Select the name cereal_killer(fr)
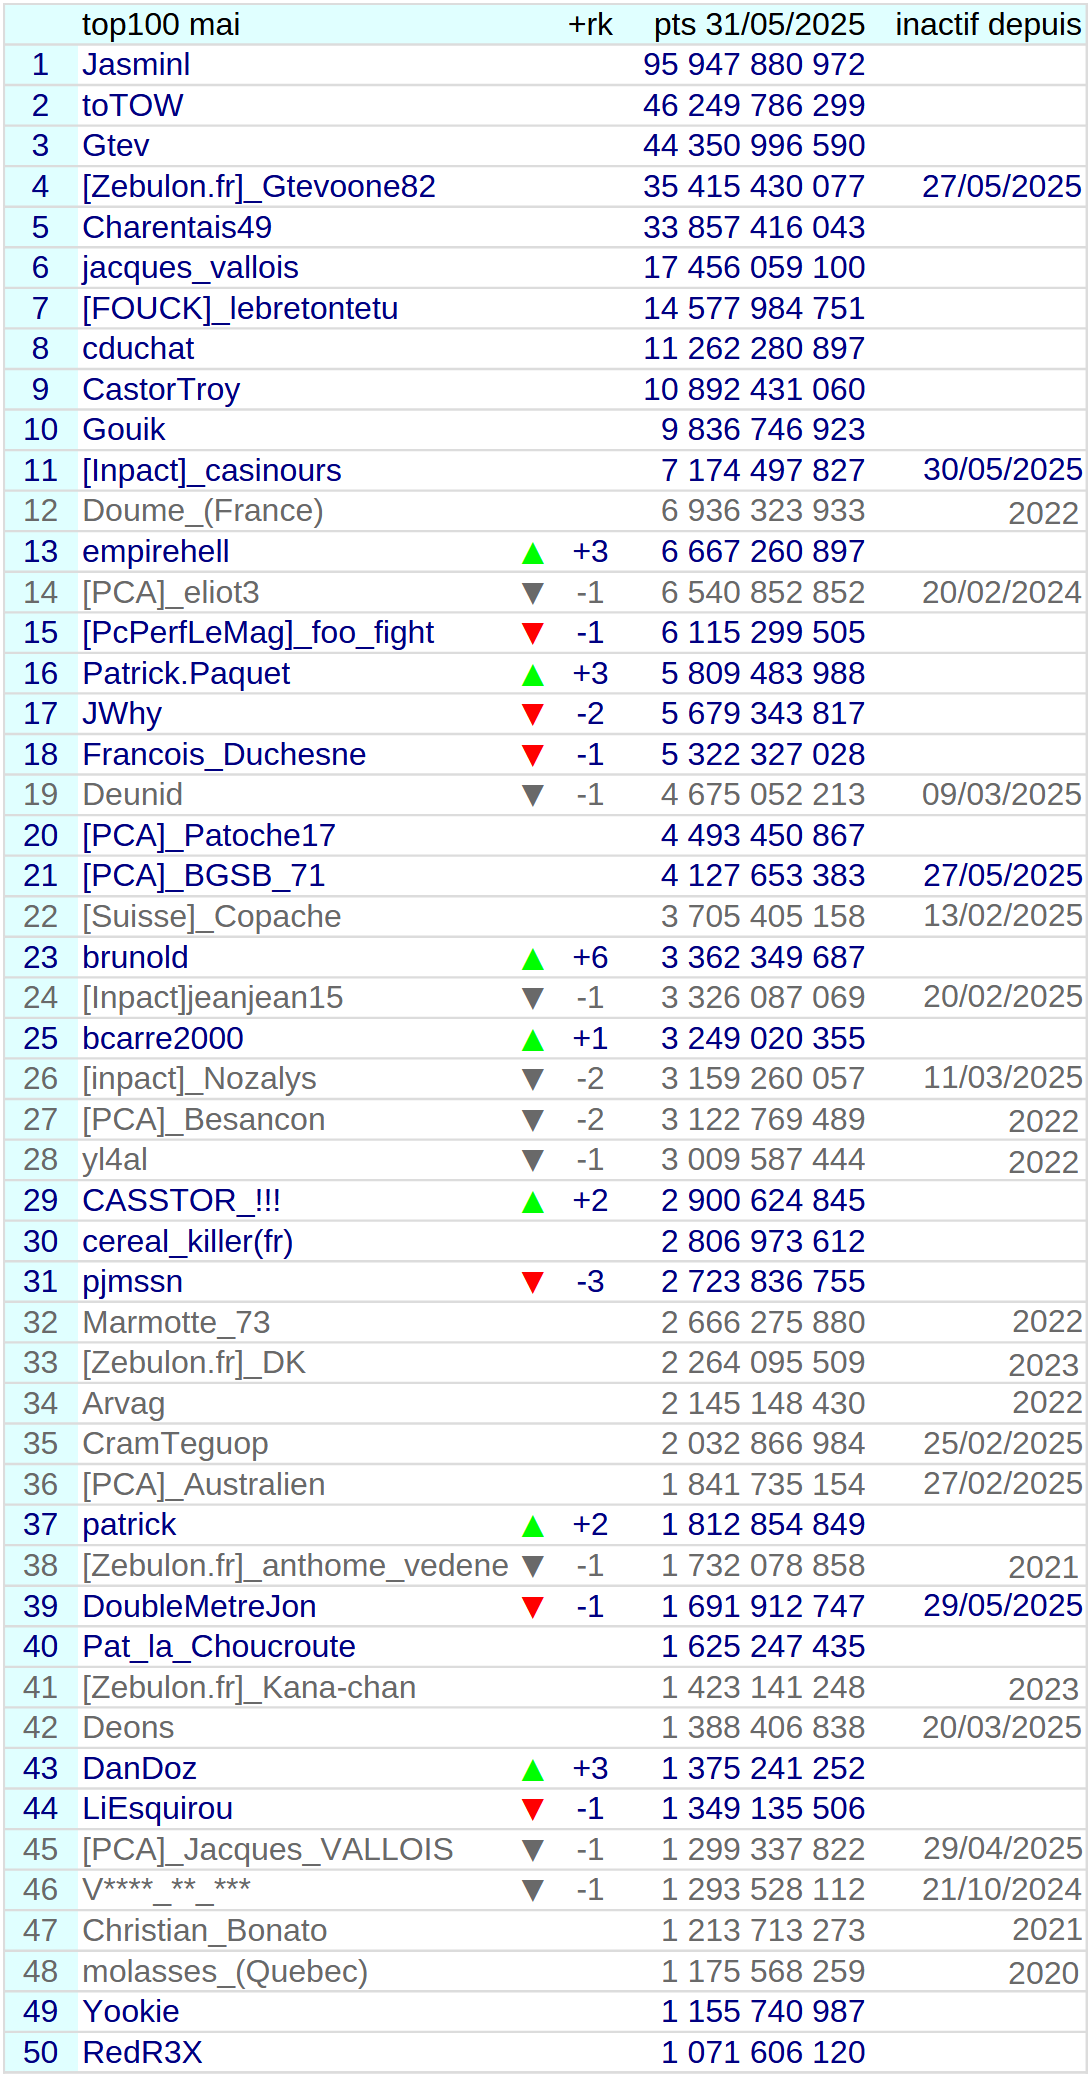Screen dimensions: 1091x2077 pos(188,1241)
